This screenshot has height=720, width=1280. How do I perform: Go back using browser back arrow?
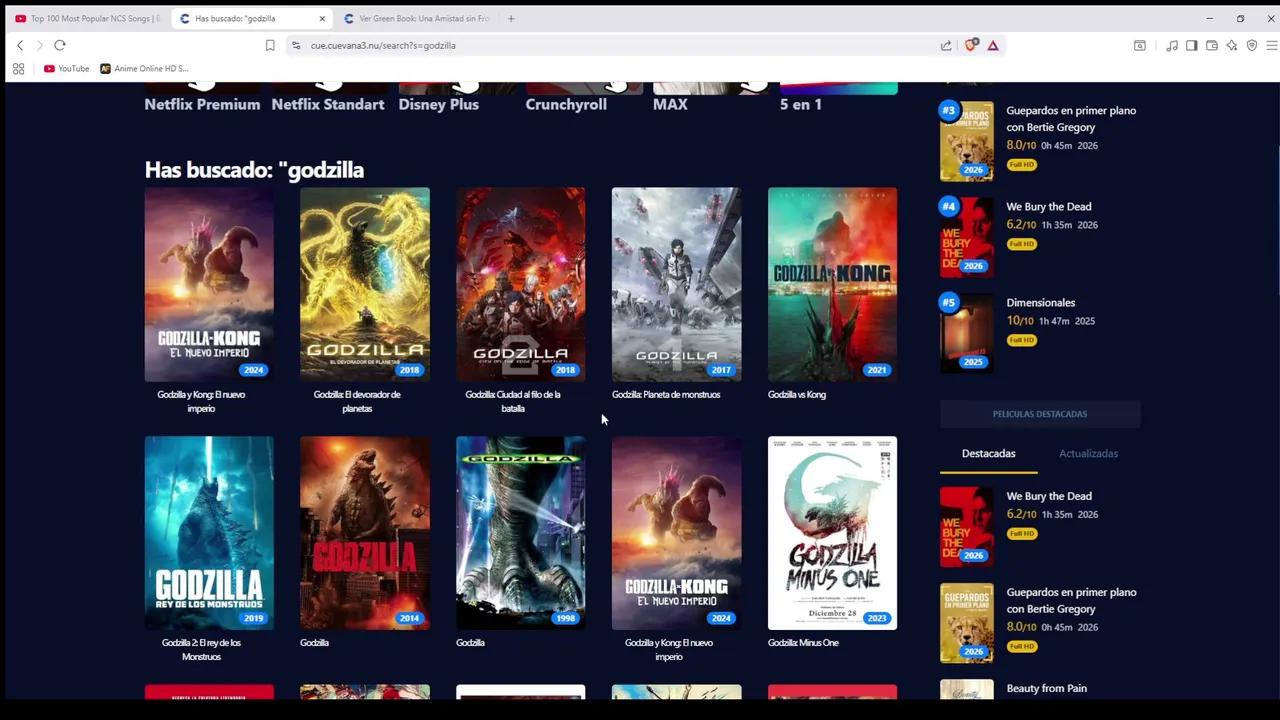20,45
